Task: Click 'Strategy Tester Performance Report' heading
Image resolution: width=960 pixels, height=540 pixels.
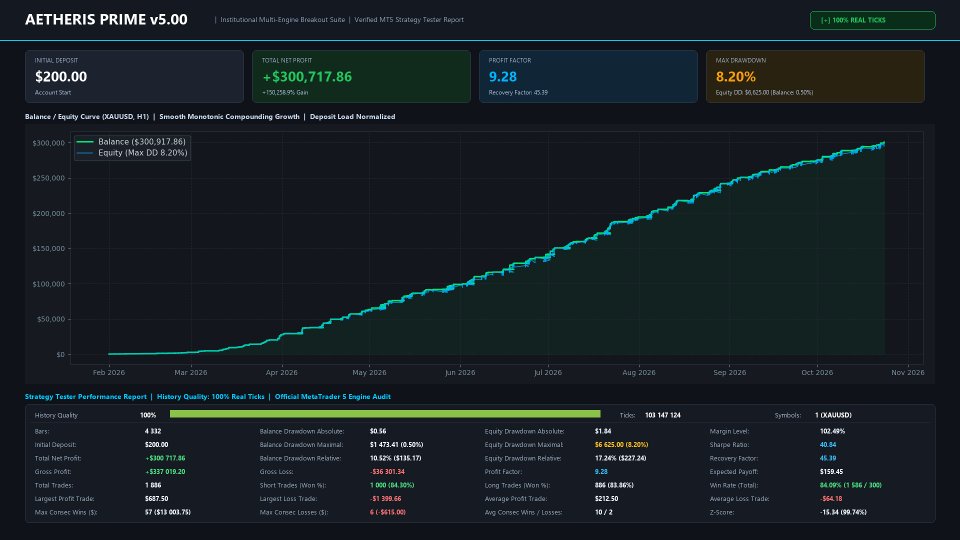Action: [86, 397]
